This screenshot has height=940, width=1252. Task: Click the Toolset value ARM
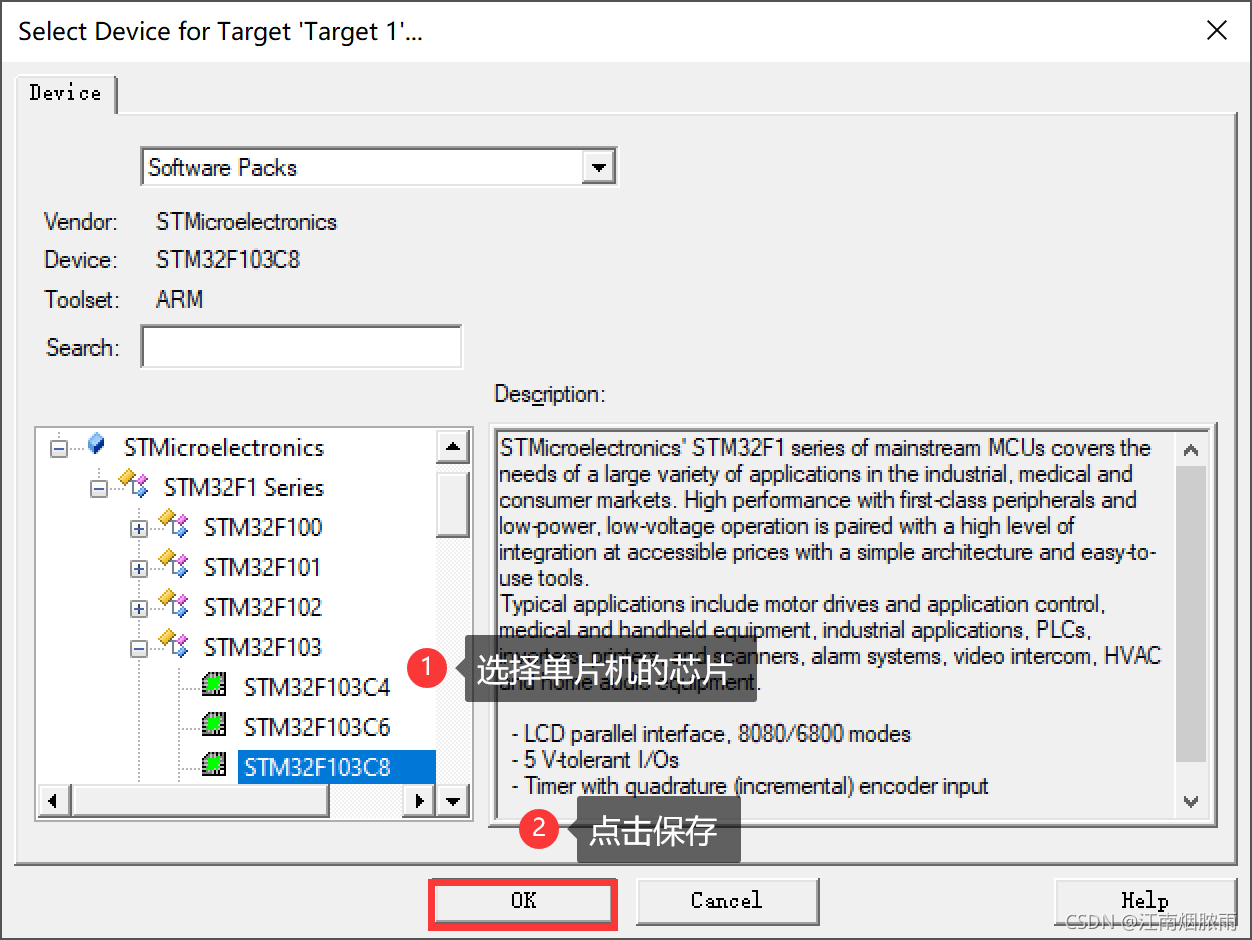click(x=180, y=299)
